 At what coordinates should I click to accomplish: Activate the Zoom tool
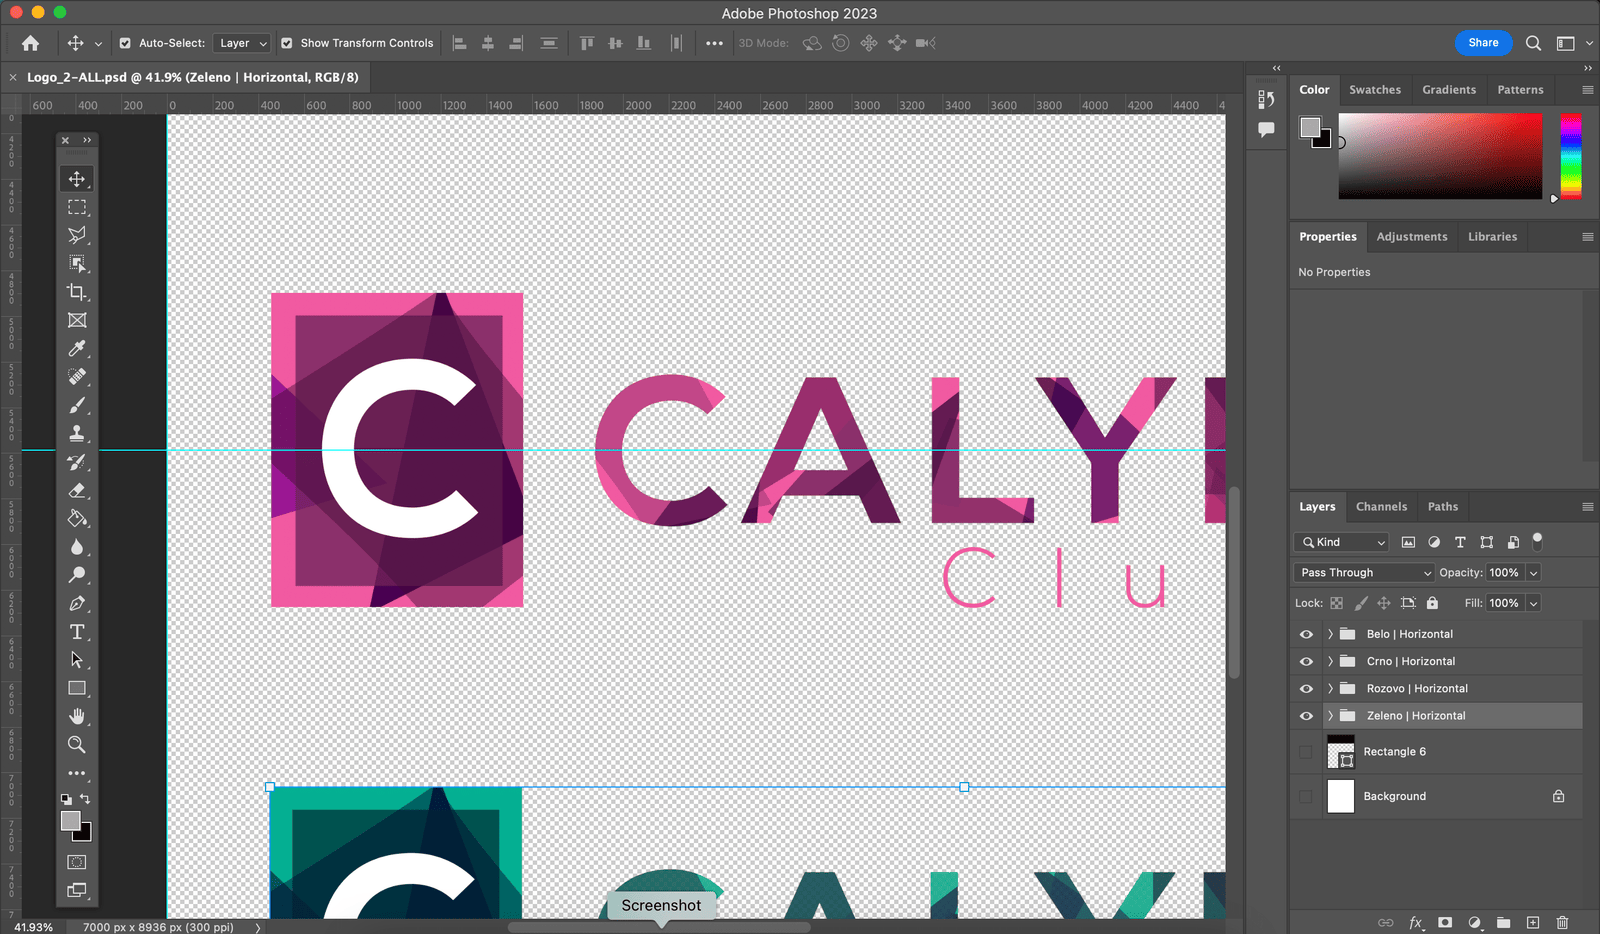(77, 745)
